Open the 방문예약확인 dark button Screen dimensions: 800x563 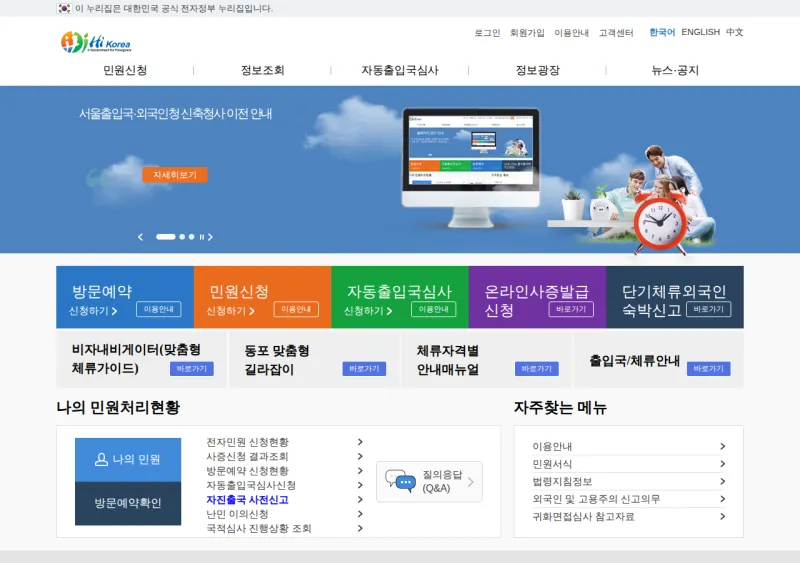128,503
